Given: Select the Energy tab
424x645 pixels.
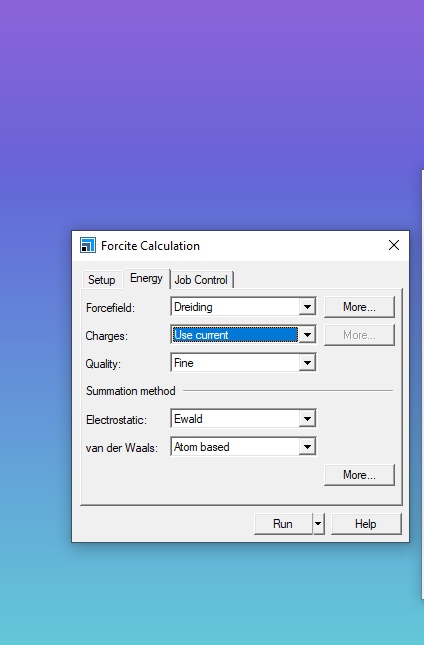Looking at the screenshot, I should 146,278.
